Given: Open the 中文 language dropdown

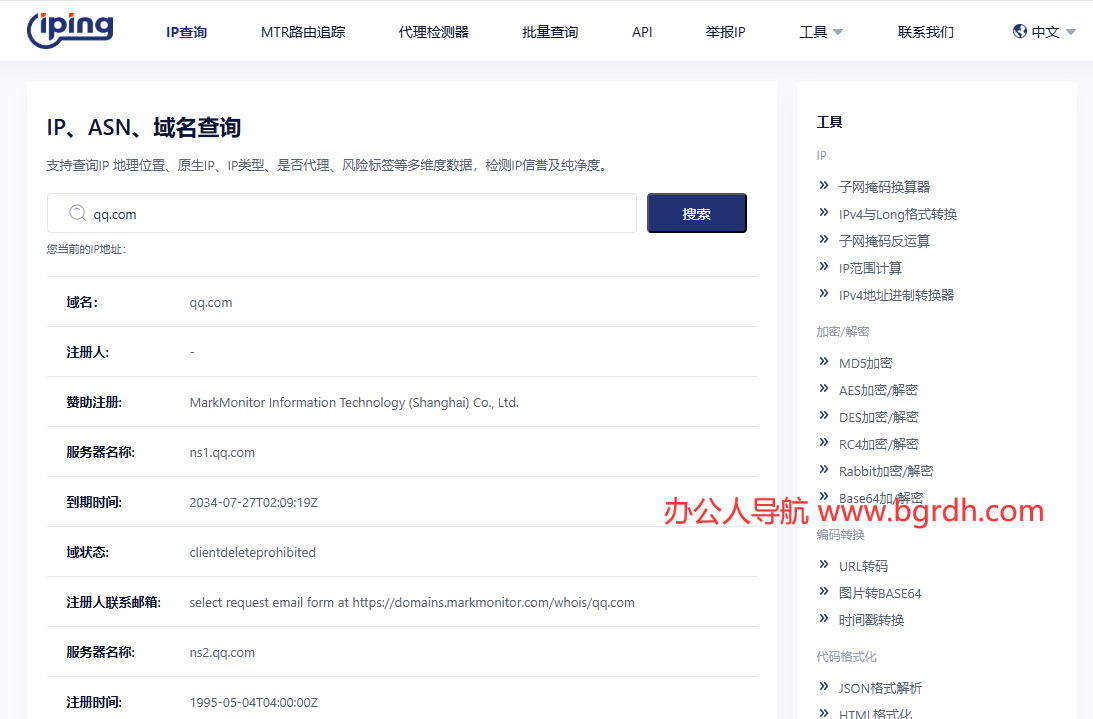Looking at the screenshot, I should point(1047,32).
